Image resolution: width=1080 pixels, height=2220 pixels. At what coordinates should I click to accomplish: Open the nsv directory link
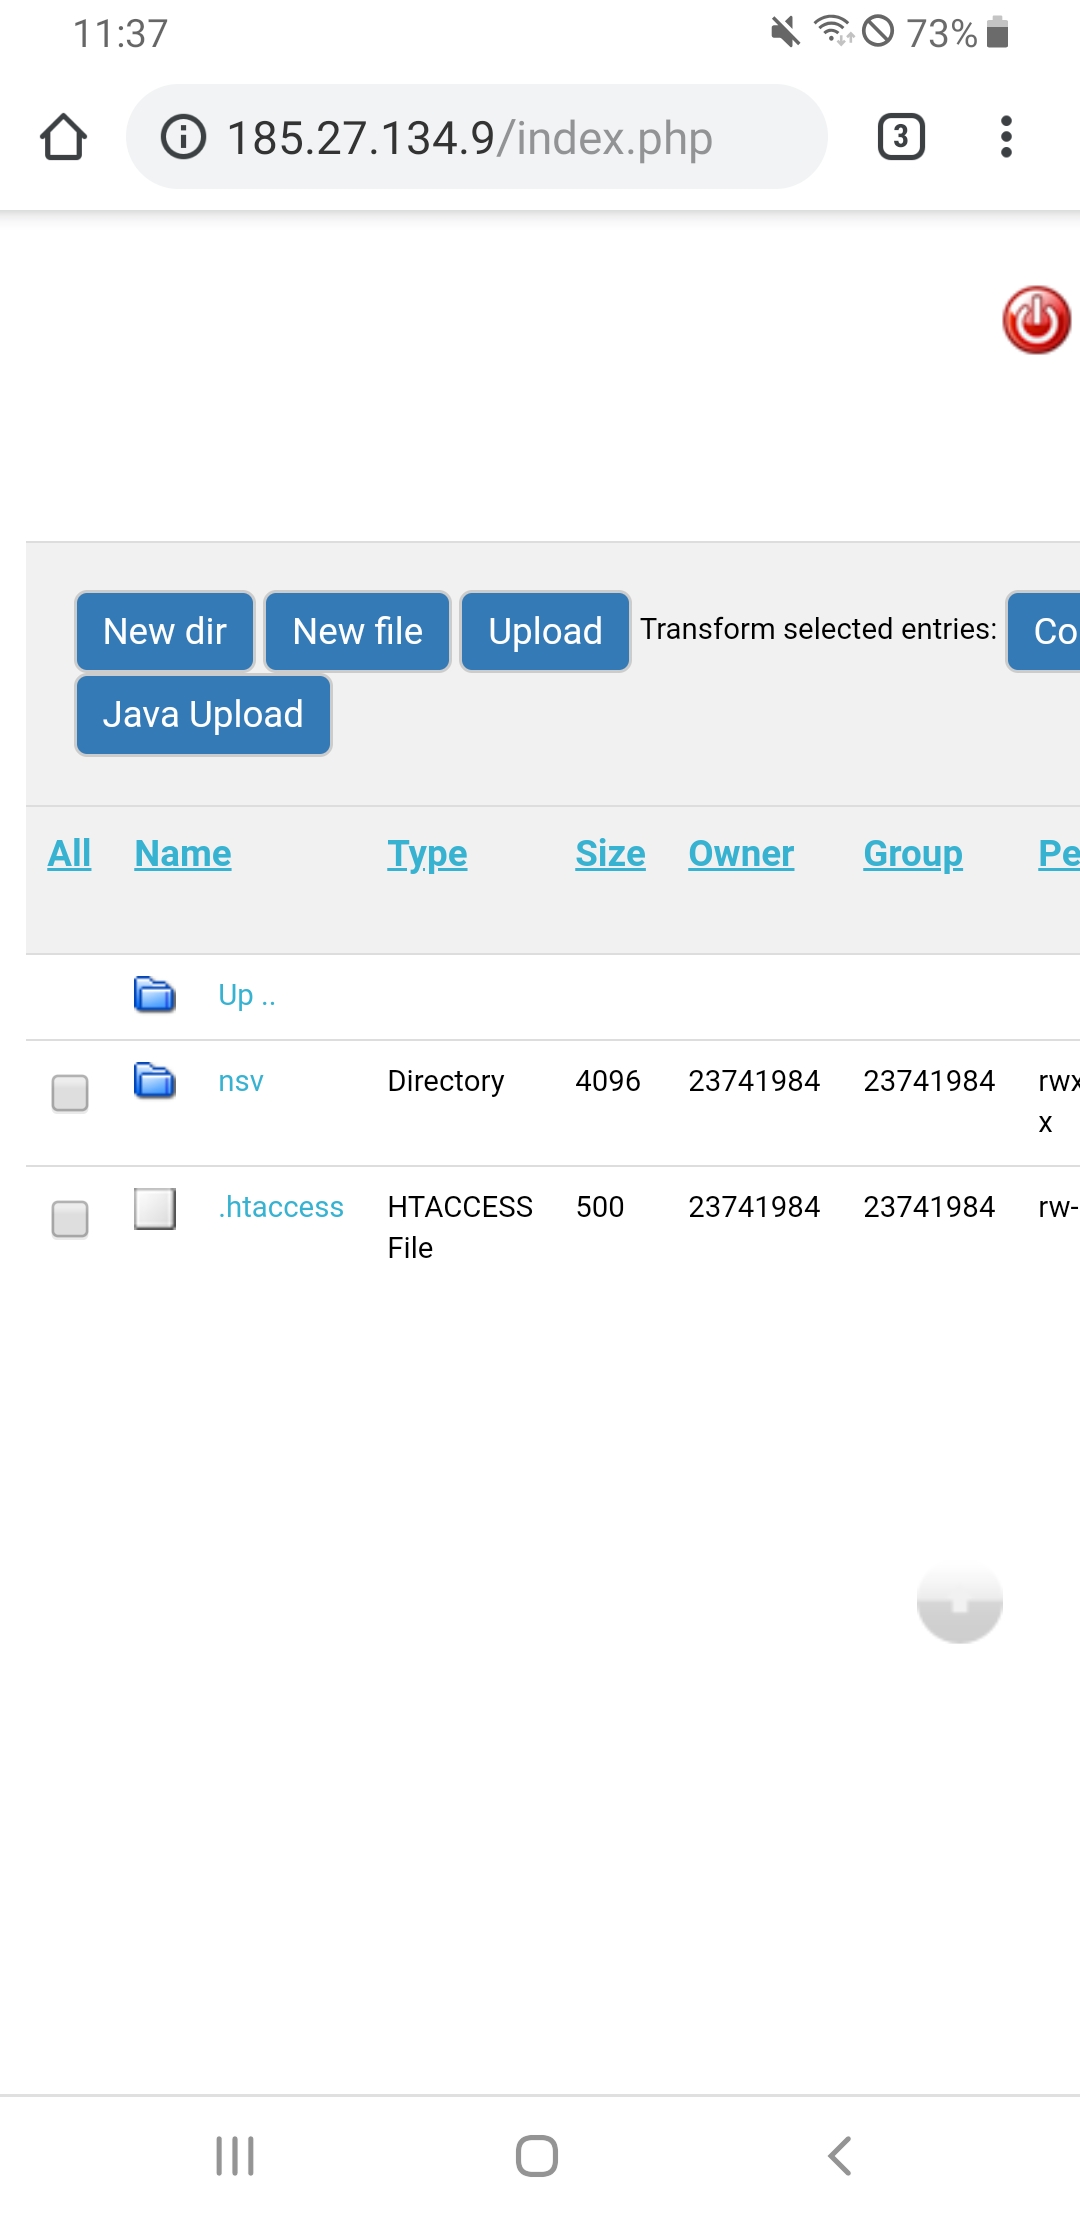[x=241, y=1081]
